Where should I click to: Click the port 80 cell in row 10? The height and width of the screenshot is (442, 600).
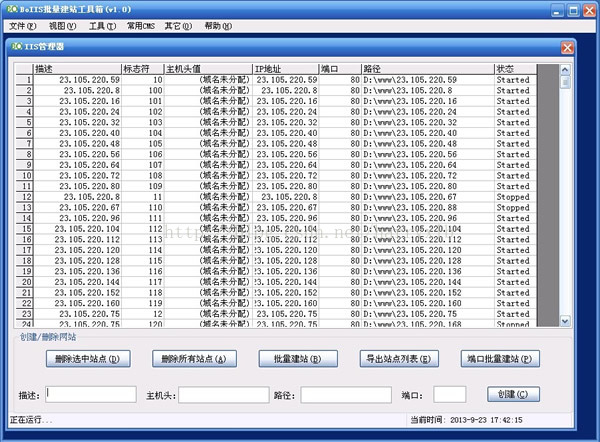[340, 176]
